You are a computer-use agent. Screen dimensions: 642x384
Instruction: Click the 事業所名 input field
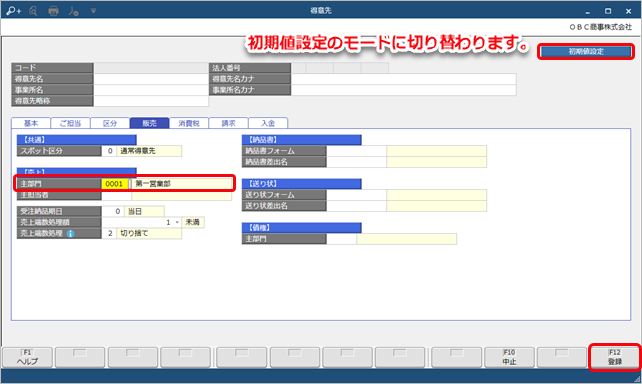[151, 90]
